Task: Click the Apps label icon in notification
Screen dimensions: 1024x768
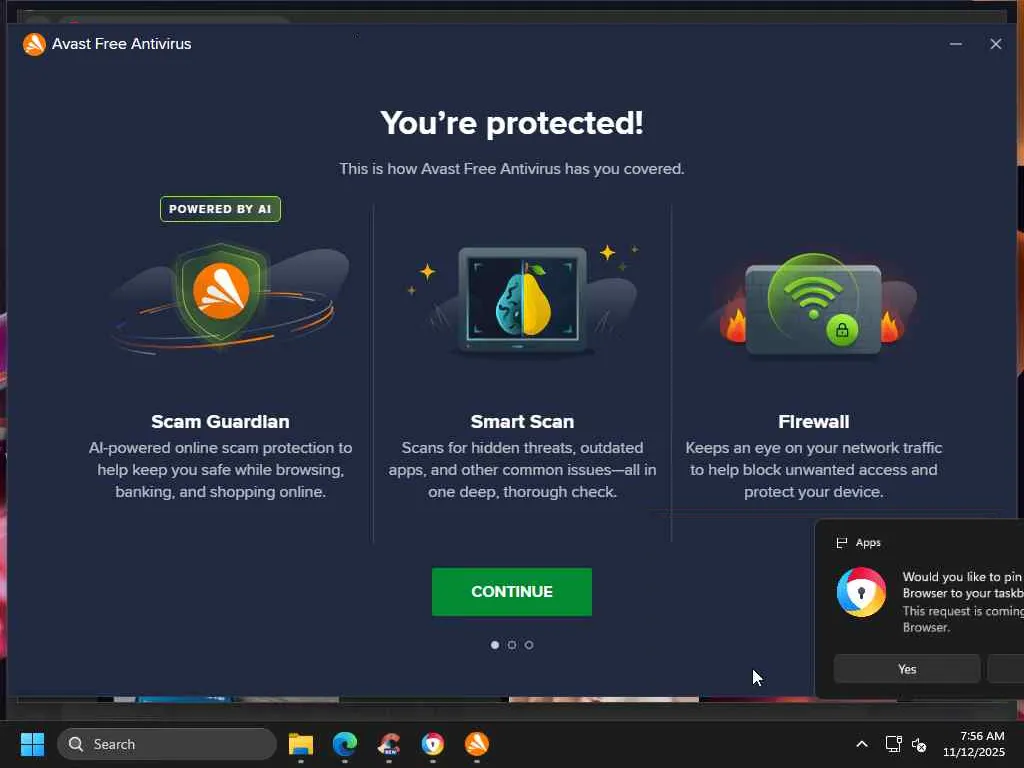Action: [x=842, y=543]
